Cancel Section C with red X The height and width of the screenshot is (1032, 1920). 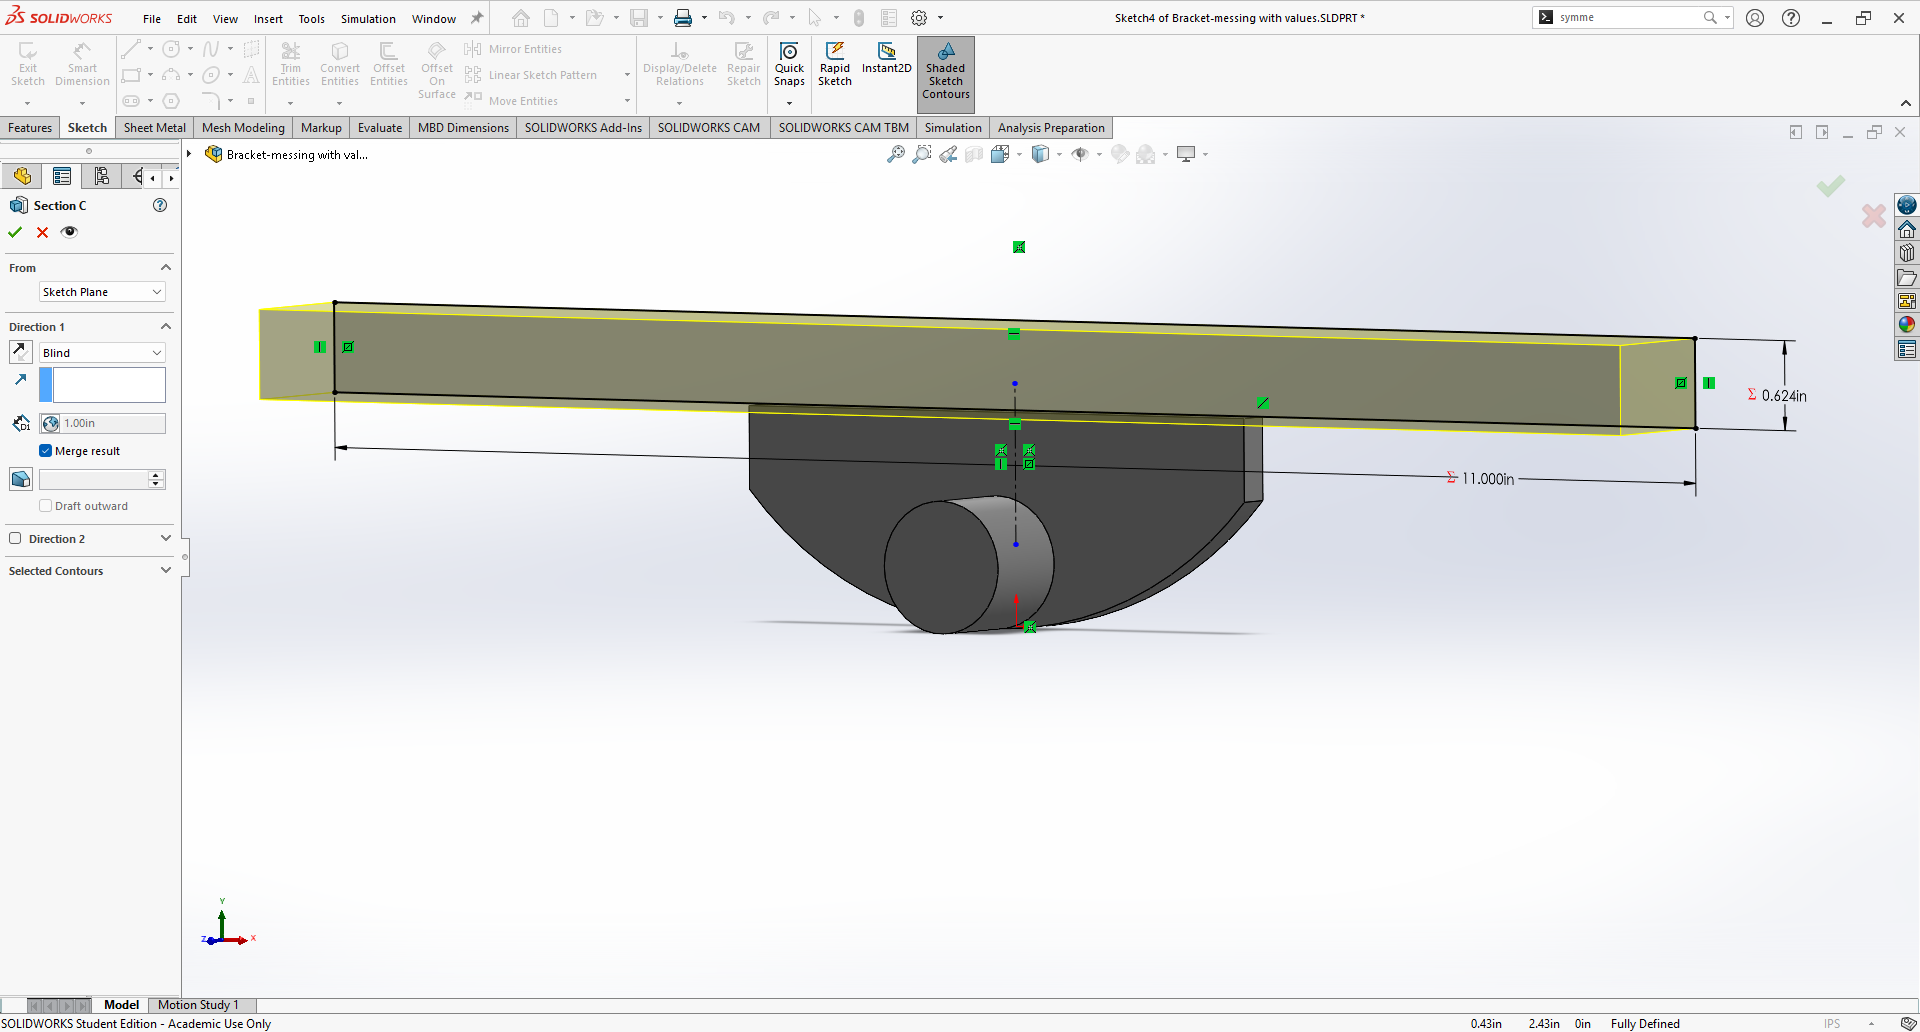click(42, 232)
